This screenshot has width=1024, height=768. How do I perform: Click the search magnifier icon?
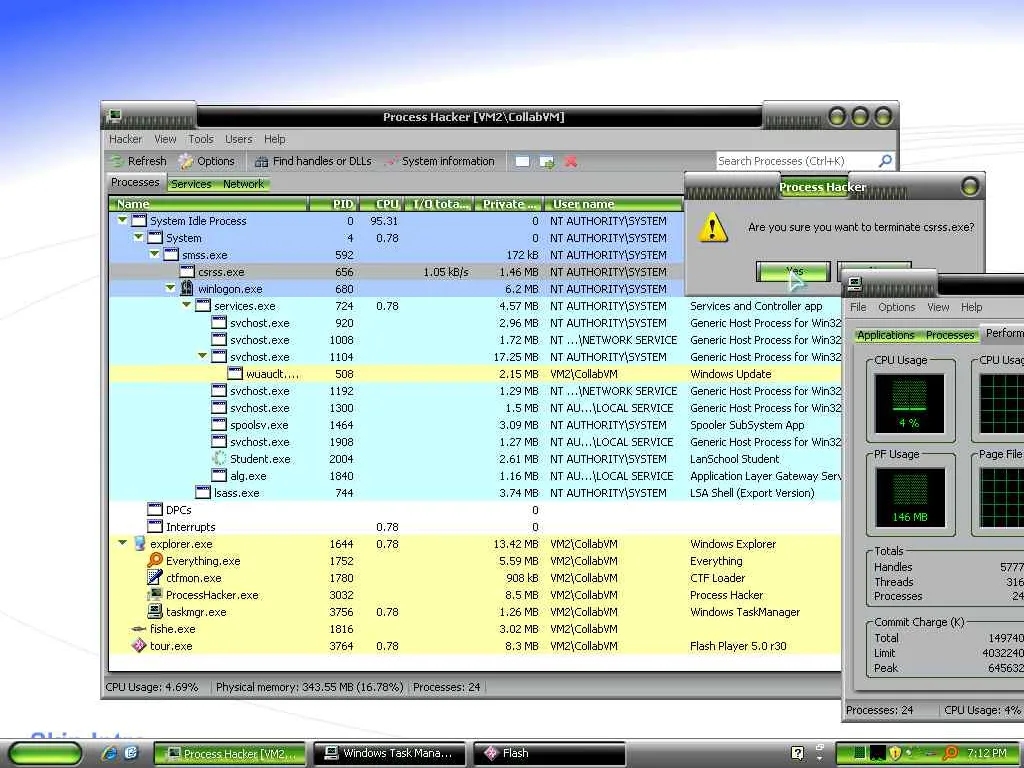[885, 161]
